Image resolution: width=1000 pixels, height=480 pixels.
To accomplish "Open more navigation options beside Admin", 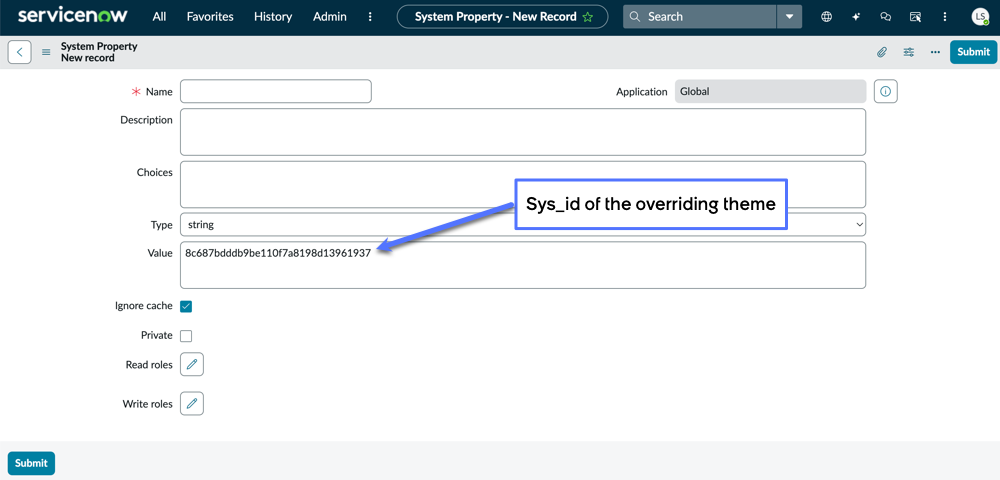I will (370, 17).
